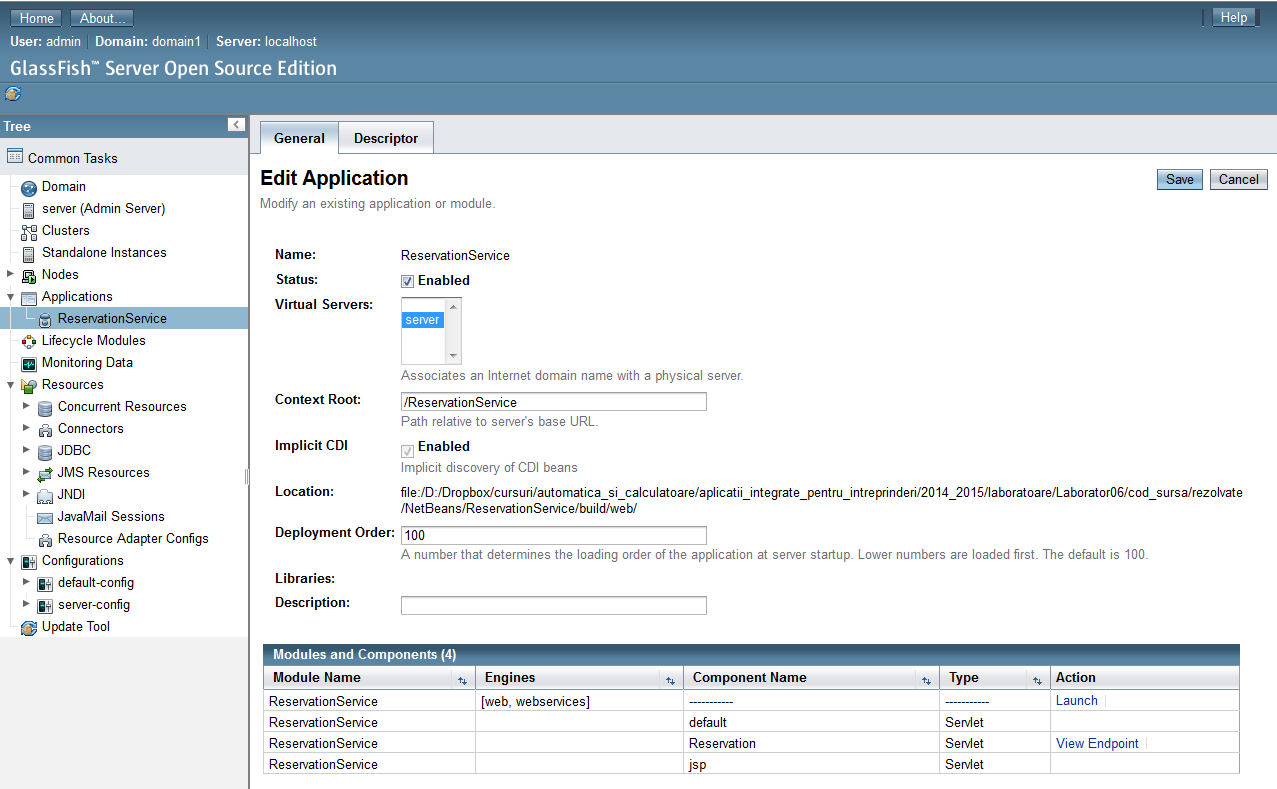The height and width of the screenshot is (789, 1277).
Task: Click the Nodes icon in tree
Action: (x=29, y=275)
